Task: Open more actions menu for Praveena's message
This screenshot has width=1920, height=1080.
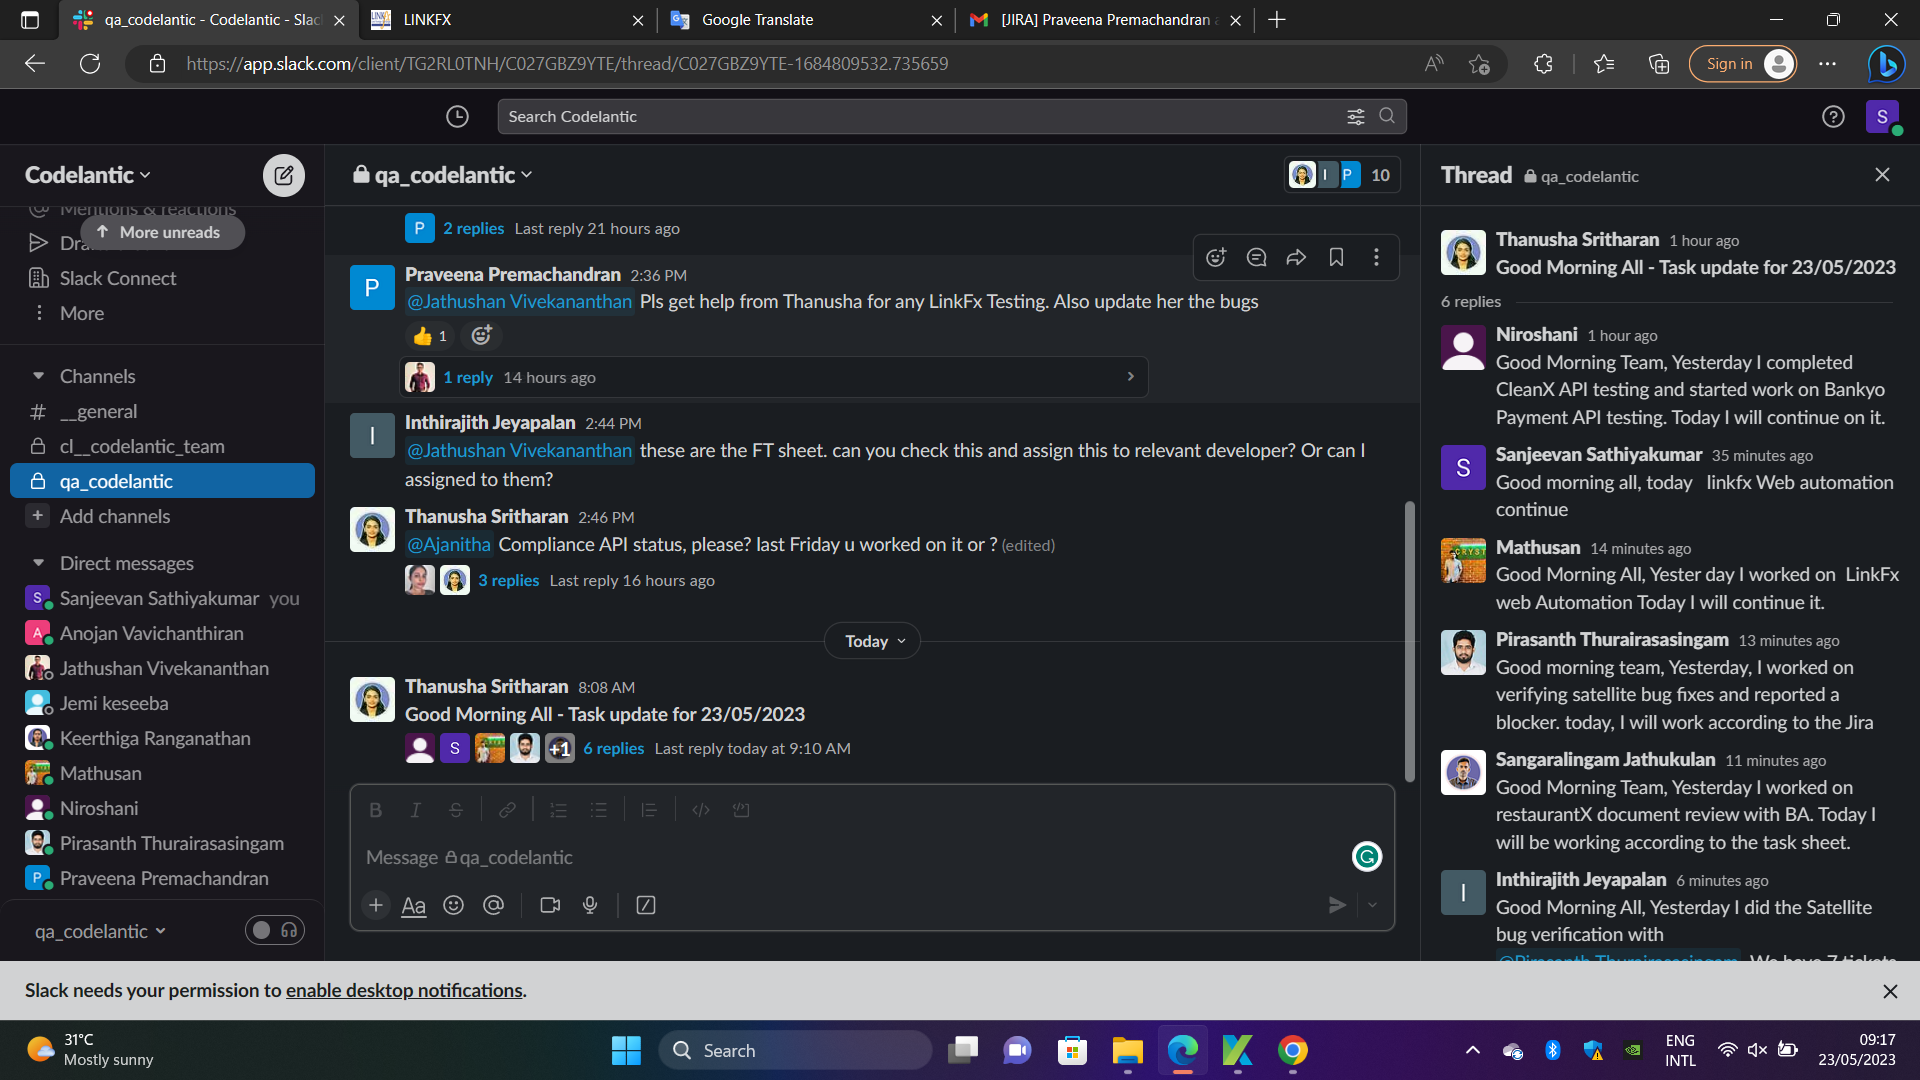Action: pyautogui.click(x=1376, y=258)
